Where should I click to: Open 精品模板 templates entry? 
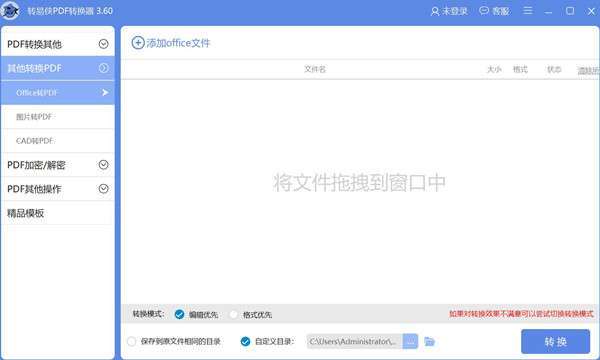pos(58,213)
